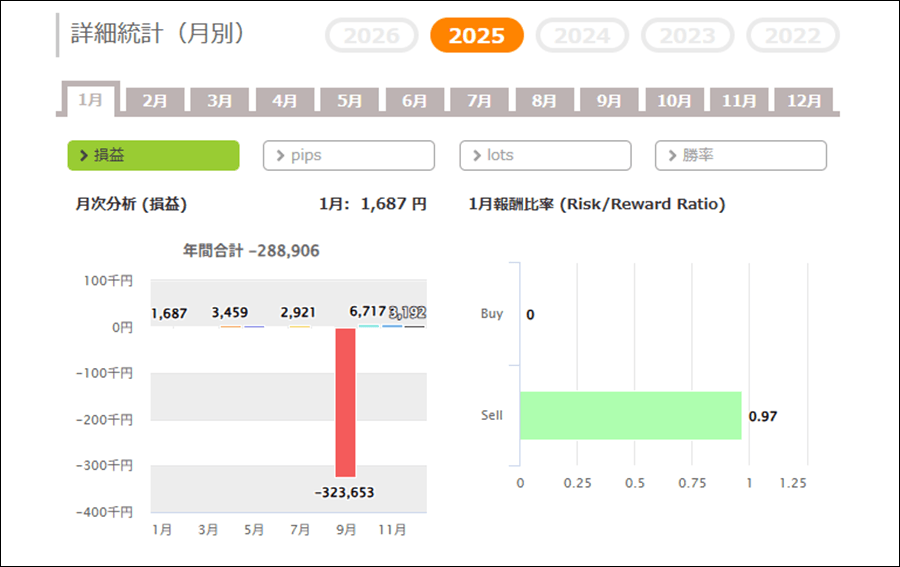
Task: Switch to the 2022 year view
Action: tap(793, 36)
